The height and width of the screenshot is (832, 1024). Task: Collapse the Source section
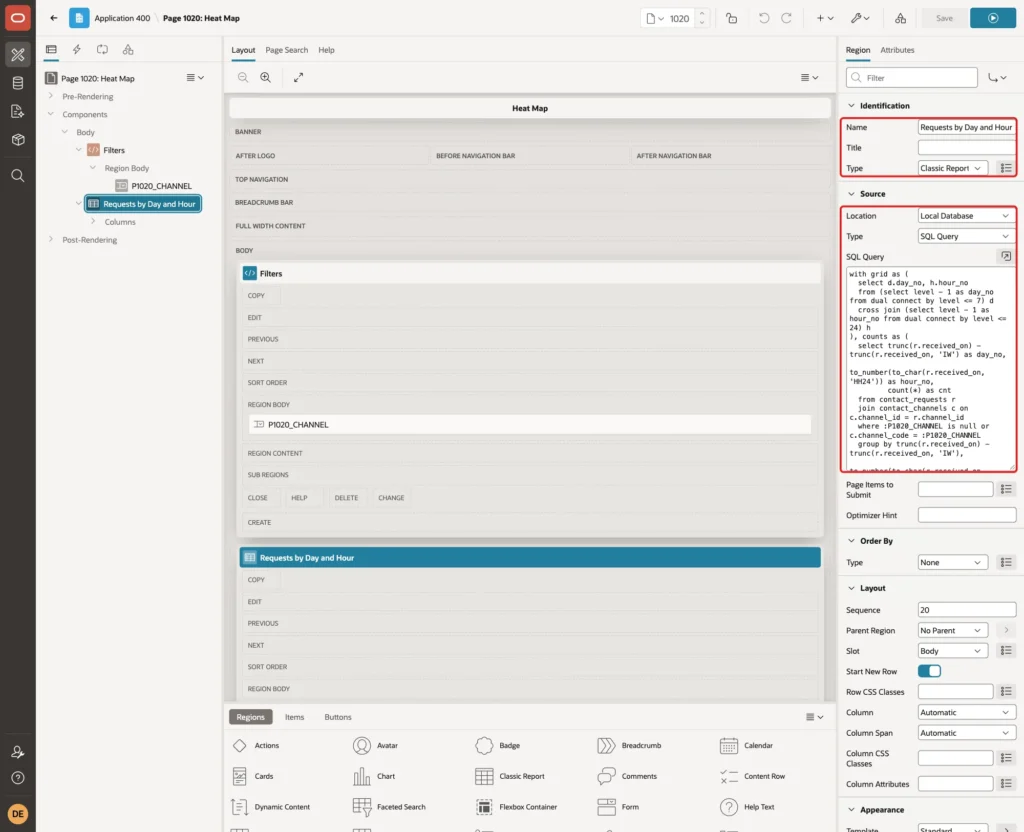point(851,194)
